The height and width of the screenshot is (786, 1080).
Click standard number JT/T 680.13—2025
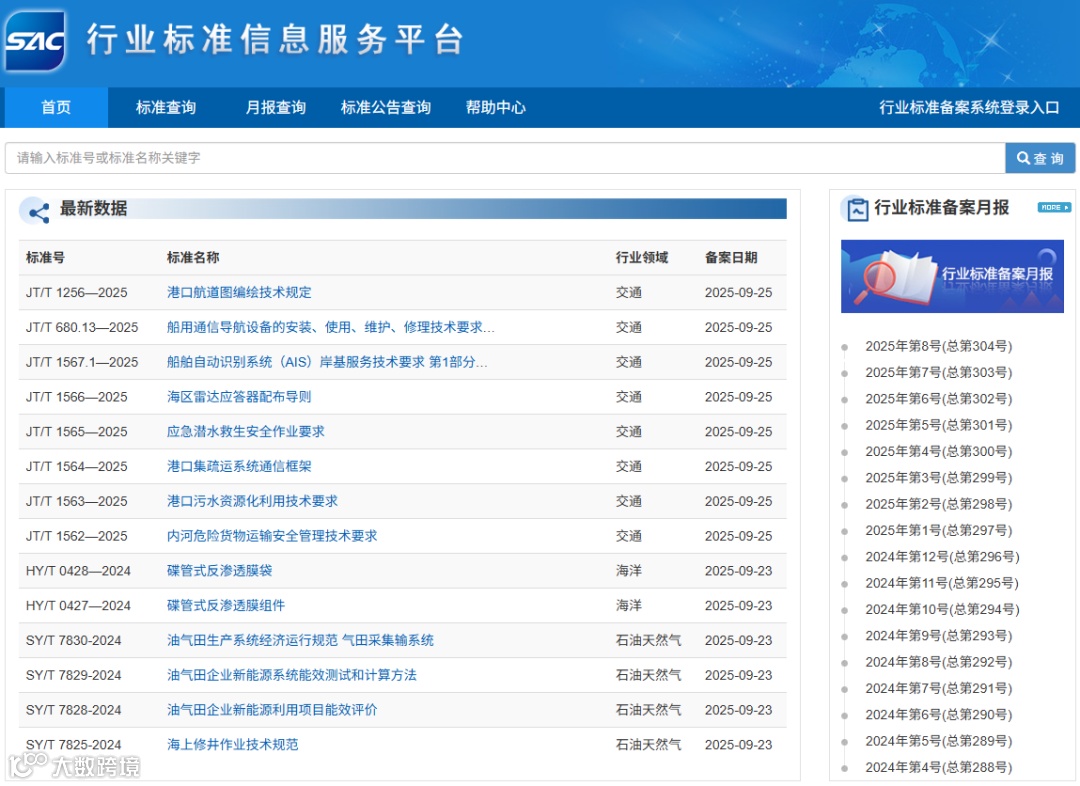tap(82, 327)
